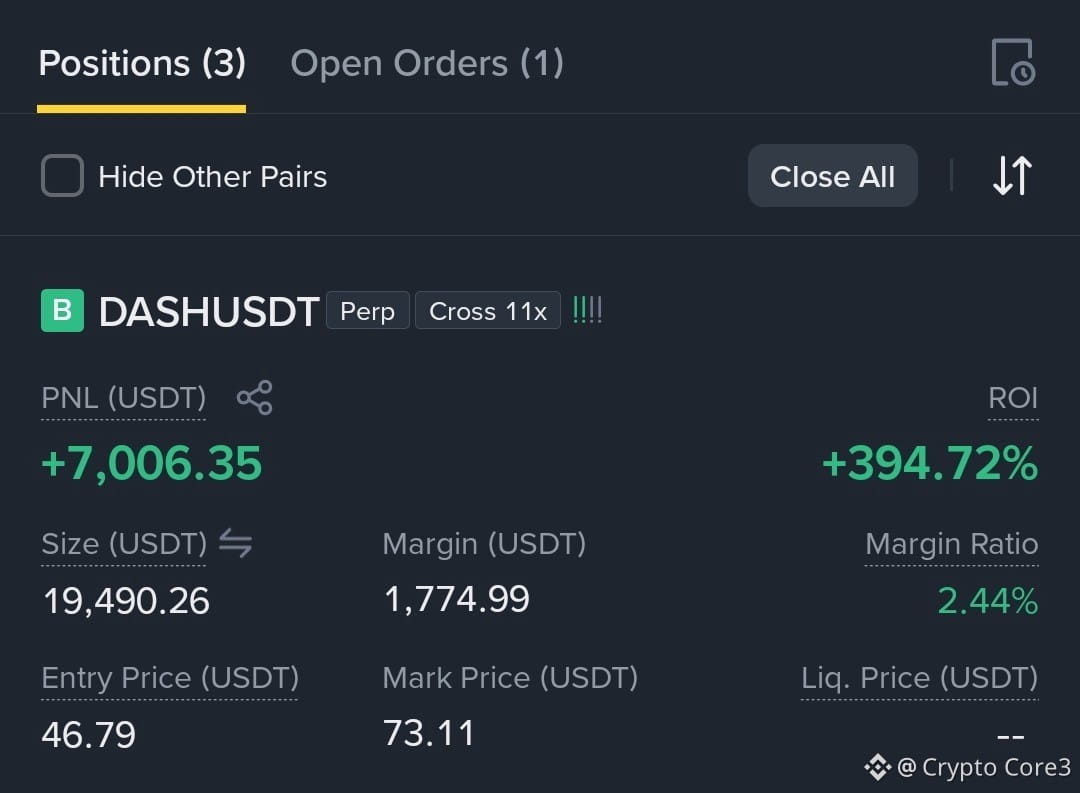Select the Positions (3) tab
Screen dimensions: 1080x793
(x=142, y=63)
